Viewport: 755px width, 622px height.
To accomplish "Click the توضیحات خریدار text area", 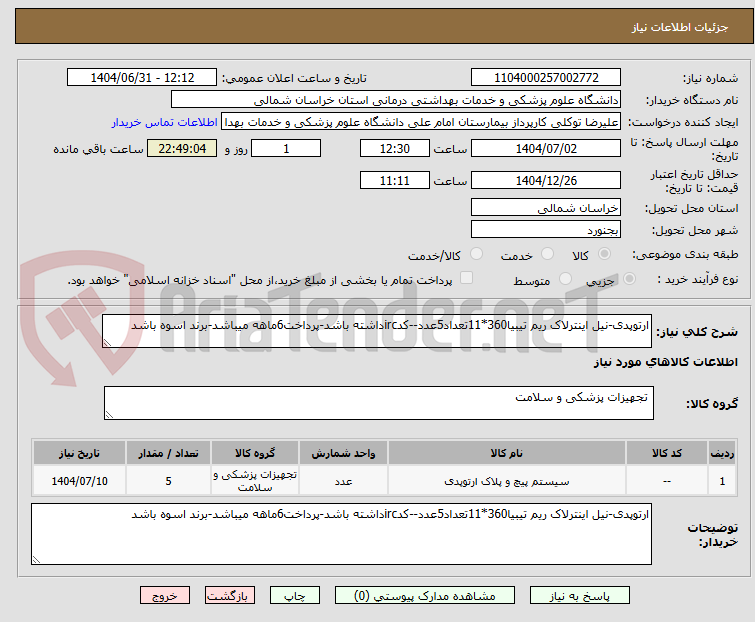I will click(x=341, y=534).
